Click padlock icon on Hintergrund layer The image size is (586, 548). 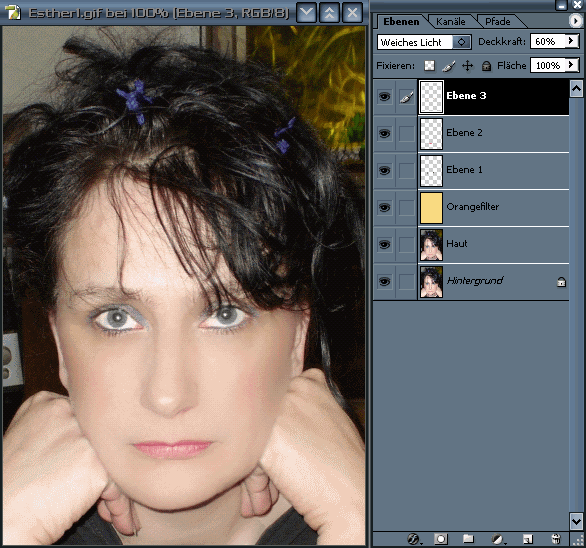coord(561,282)
